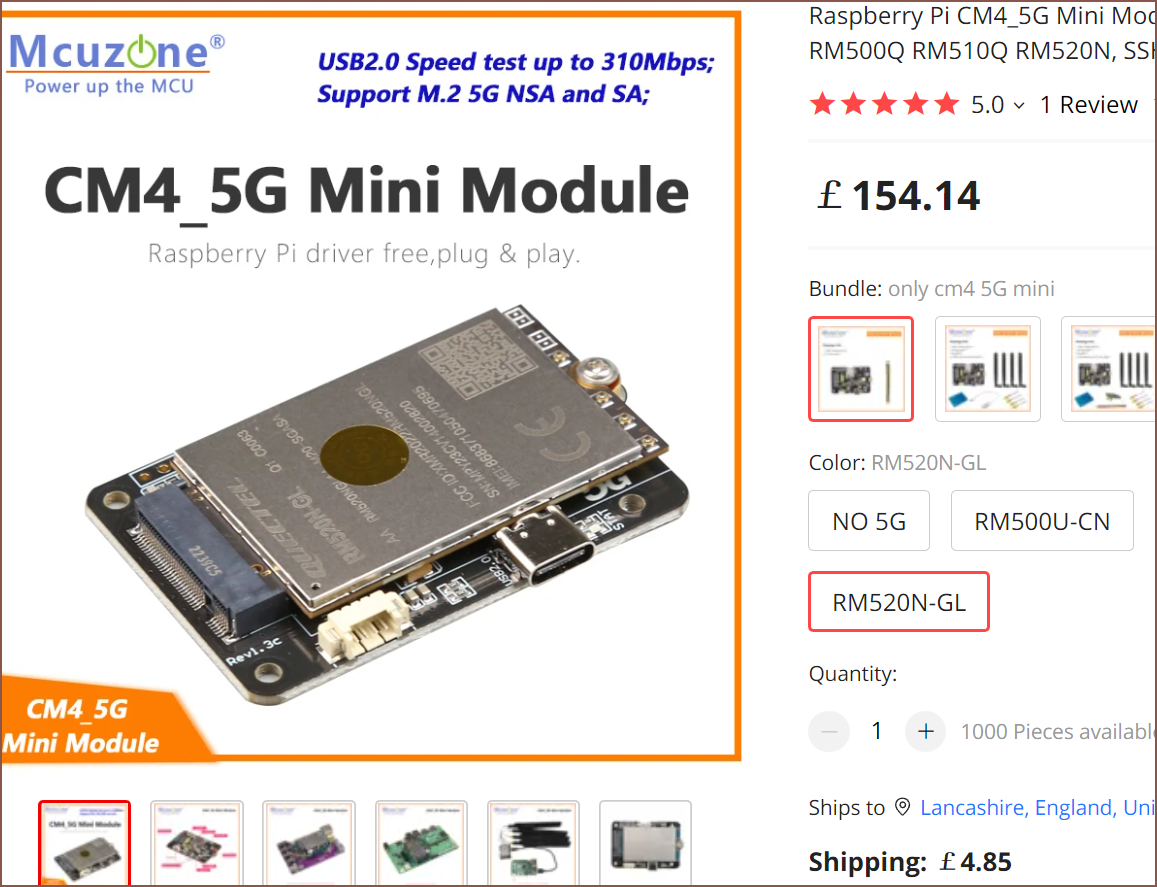The width and height of the screenshot is (1157, 887).
Task: Choose the second bundle thumbnail with four antennas
Action: pyautogui.click(x=987, y=369)
